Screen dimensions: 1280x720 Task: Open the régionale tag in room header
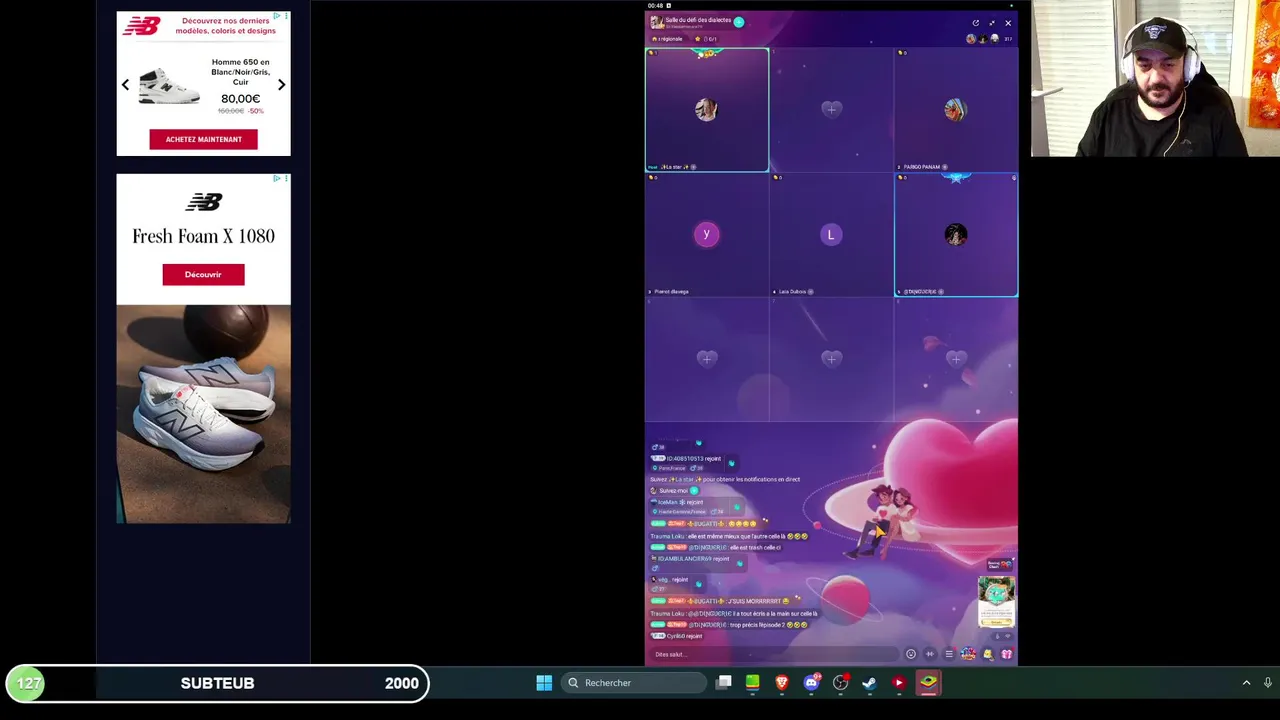(667, 39)
